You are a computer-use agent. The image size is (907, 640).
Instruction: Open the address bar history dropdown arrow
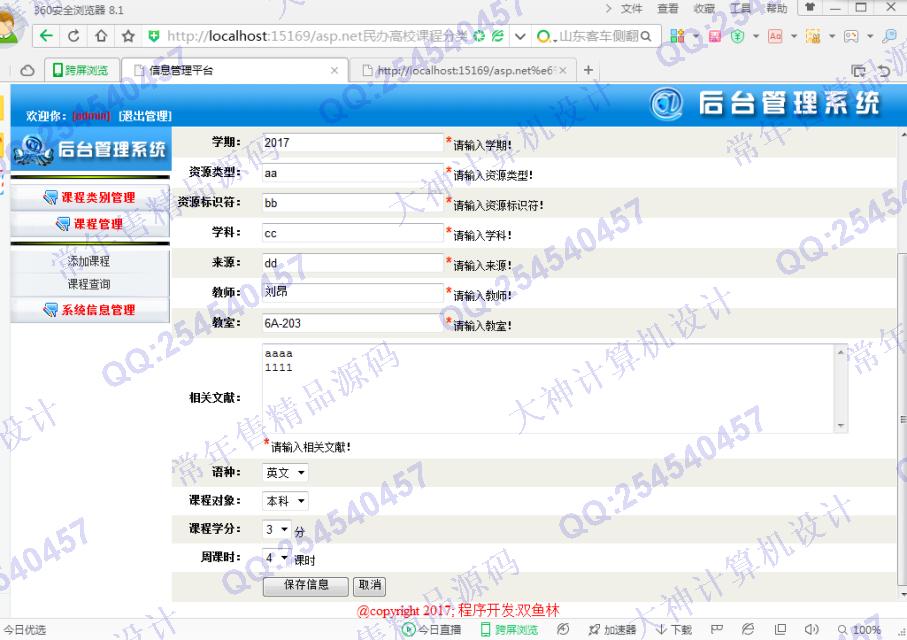520,36
